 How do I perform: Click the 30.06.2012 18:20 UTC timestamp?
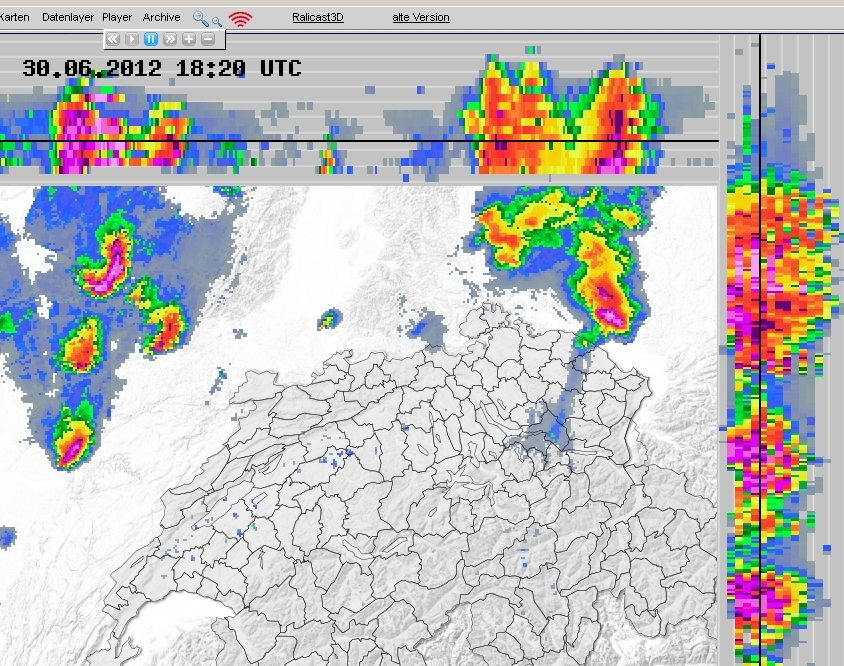pyautogui.click(x=161, y=68)
